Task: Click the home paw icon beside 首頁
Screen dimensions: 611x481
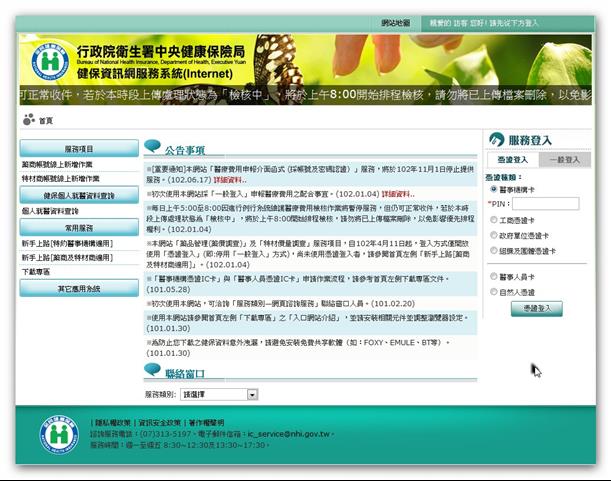Action: click(27, 120)
